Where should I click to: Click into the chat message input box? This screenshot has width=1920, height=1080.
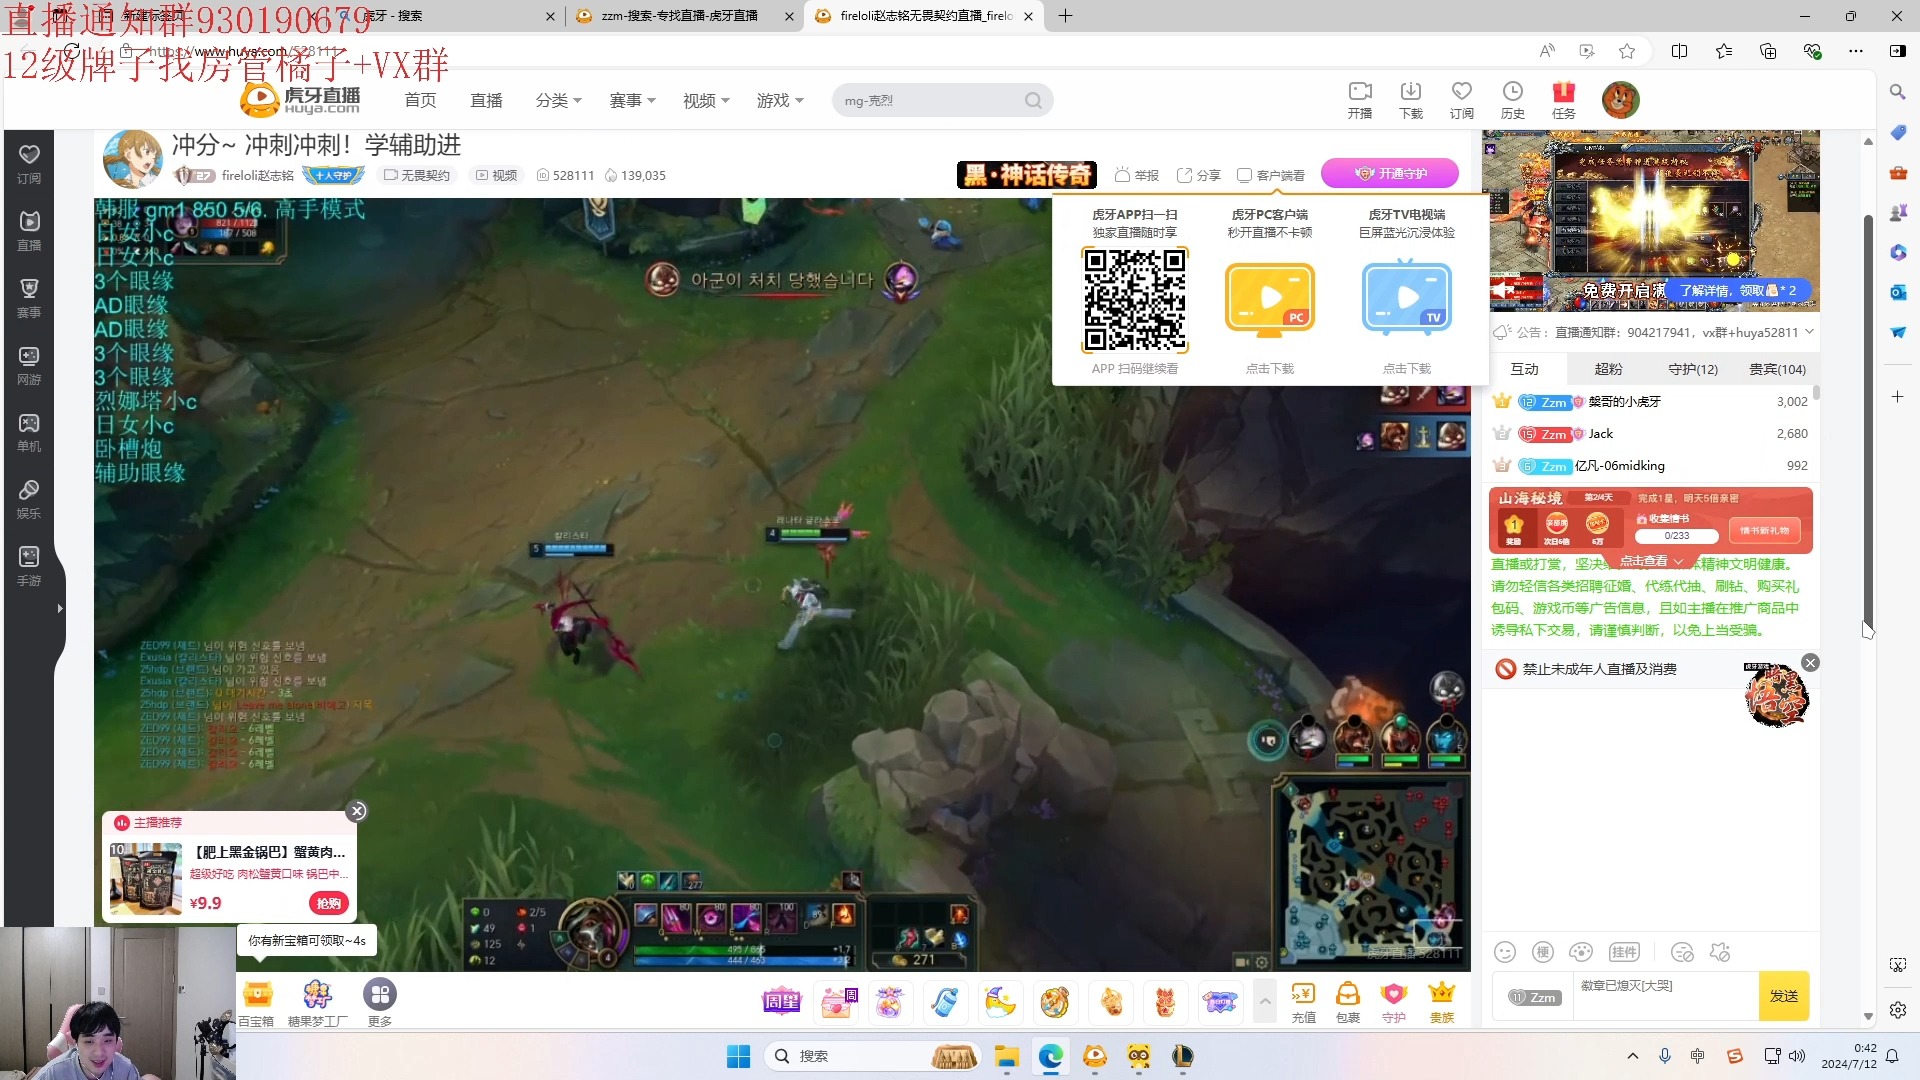1666,996
